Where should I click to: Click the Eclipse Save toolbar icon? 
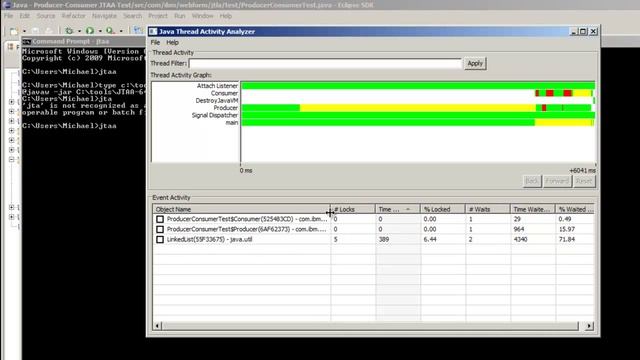coord(36,31)
